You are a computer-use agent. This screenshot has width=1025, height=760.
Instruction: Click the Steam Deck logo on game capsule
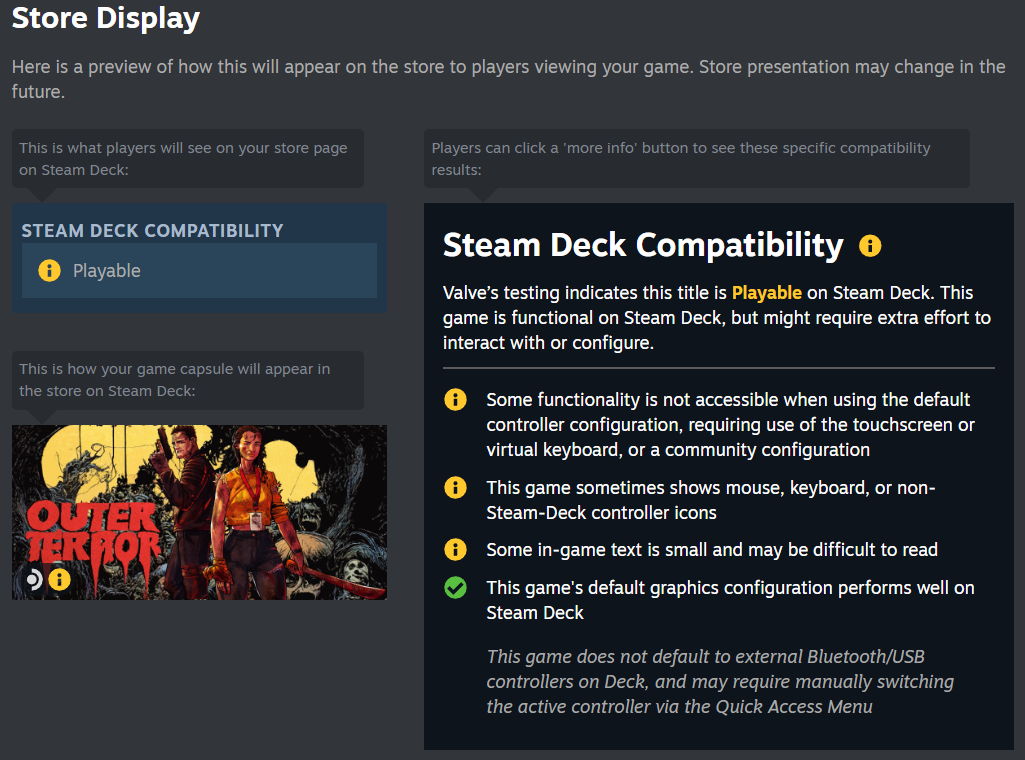[x=33, y=579]
